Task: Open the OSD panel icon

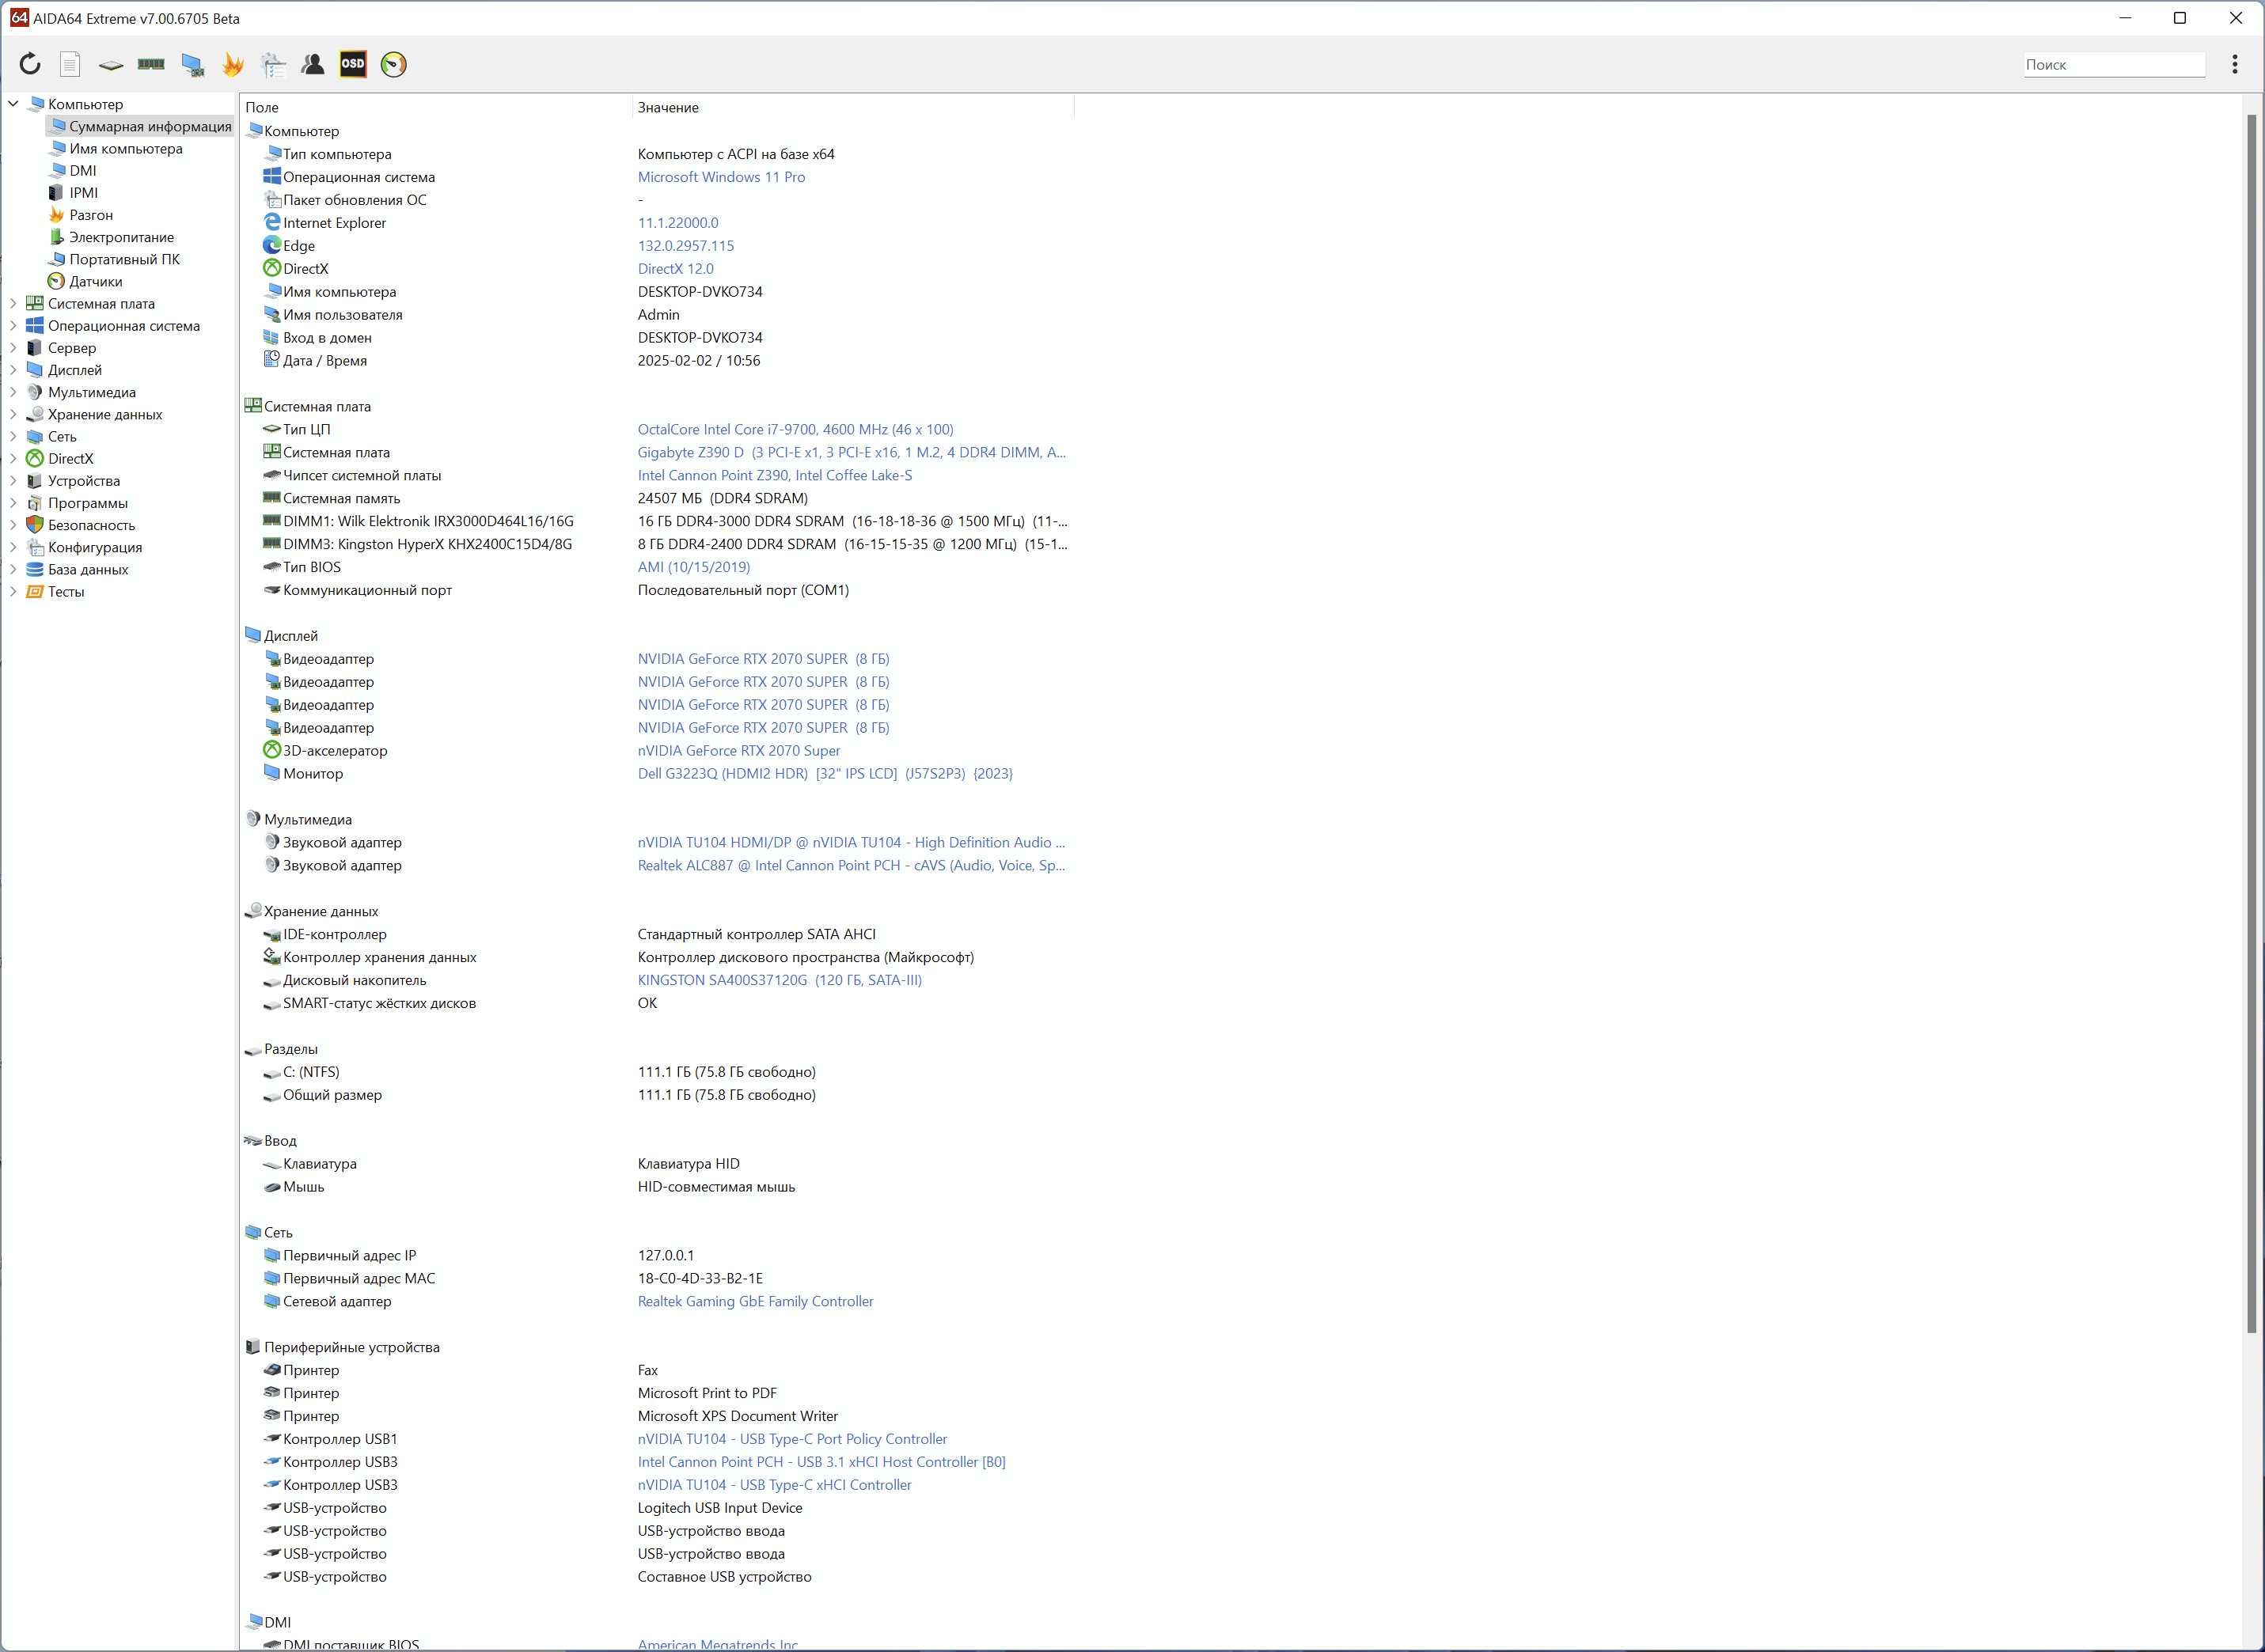Action: 353,65
